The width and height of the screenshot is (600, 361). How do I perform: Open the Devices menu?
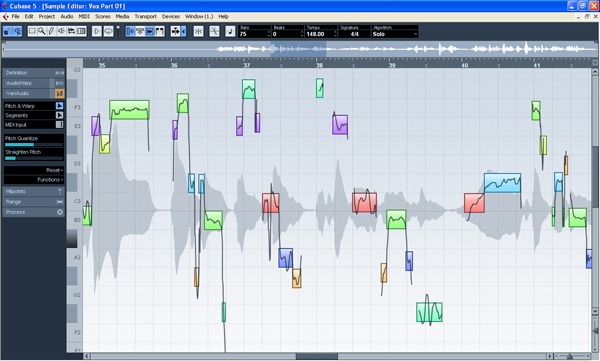(x=171, y=16)
